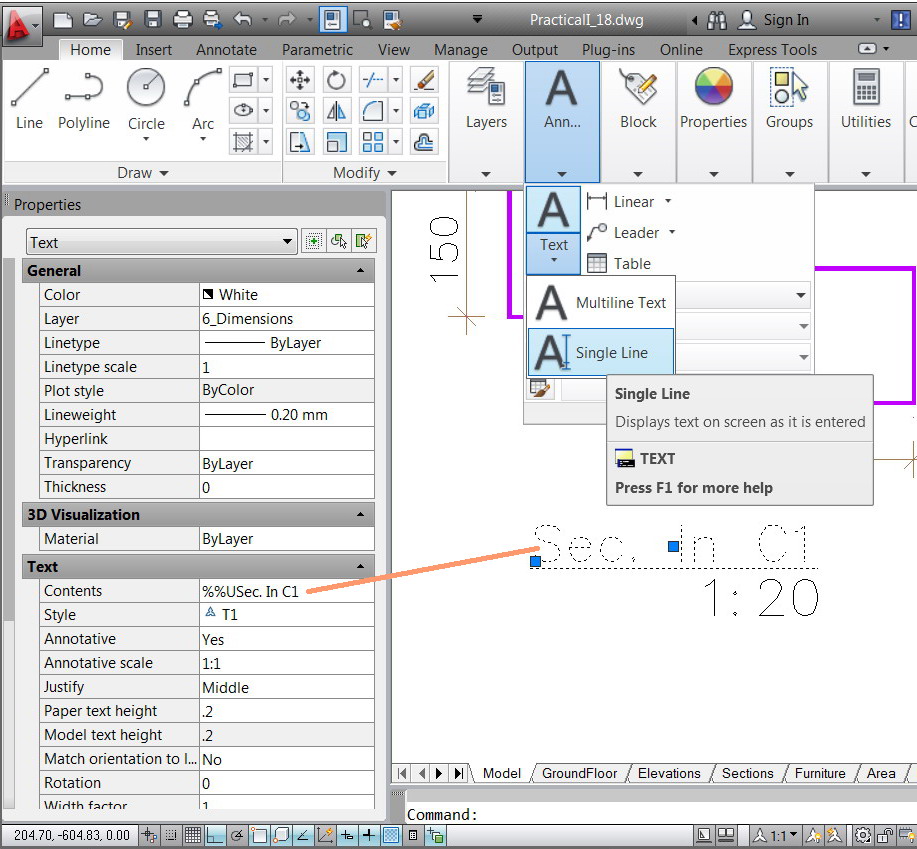Activate the Erase tool
Screen dimensions: 917x849
coord(424,79)
